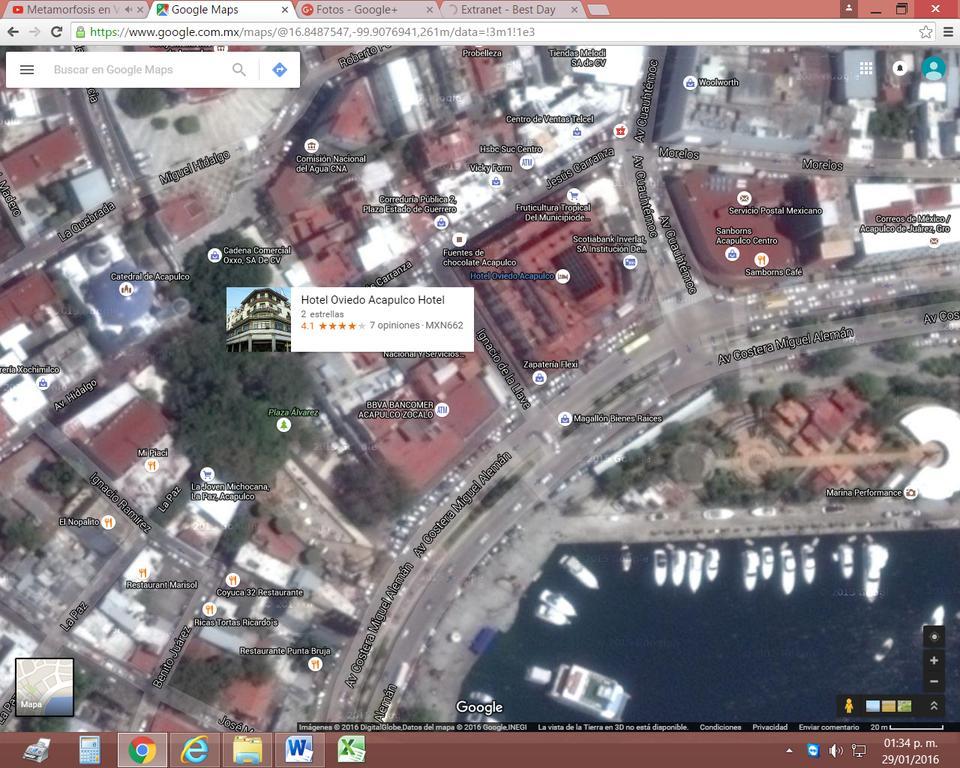
Task: Open the Google account avatar
Action: pos(934,68)
